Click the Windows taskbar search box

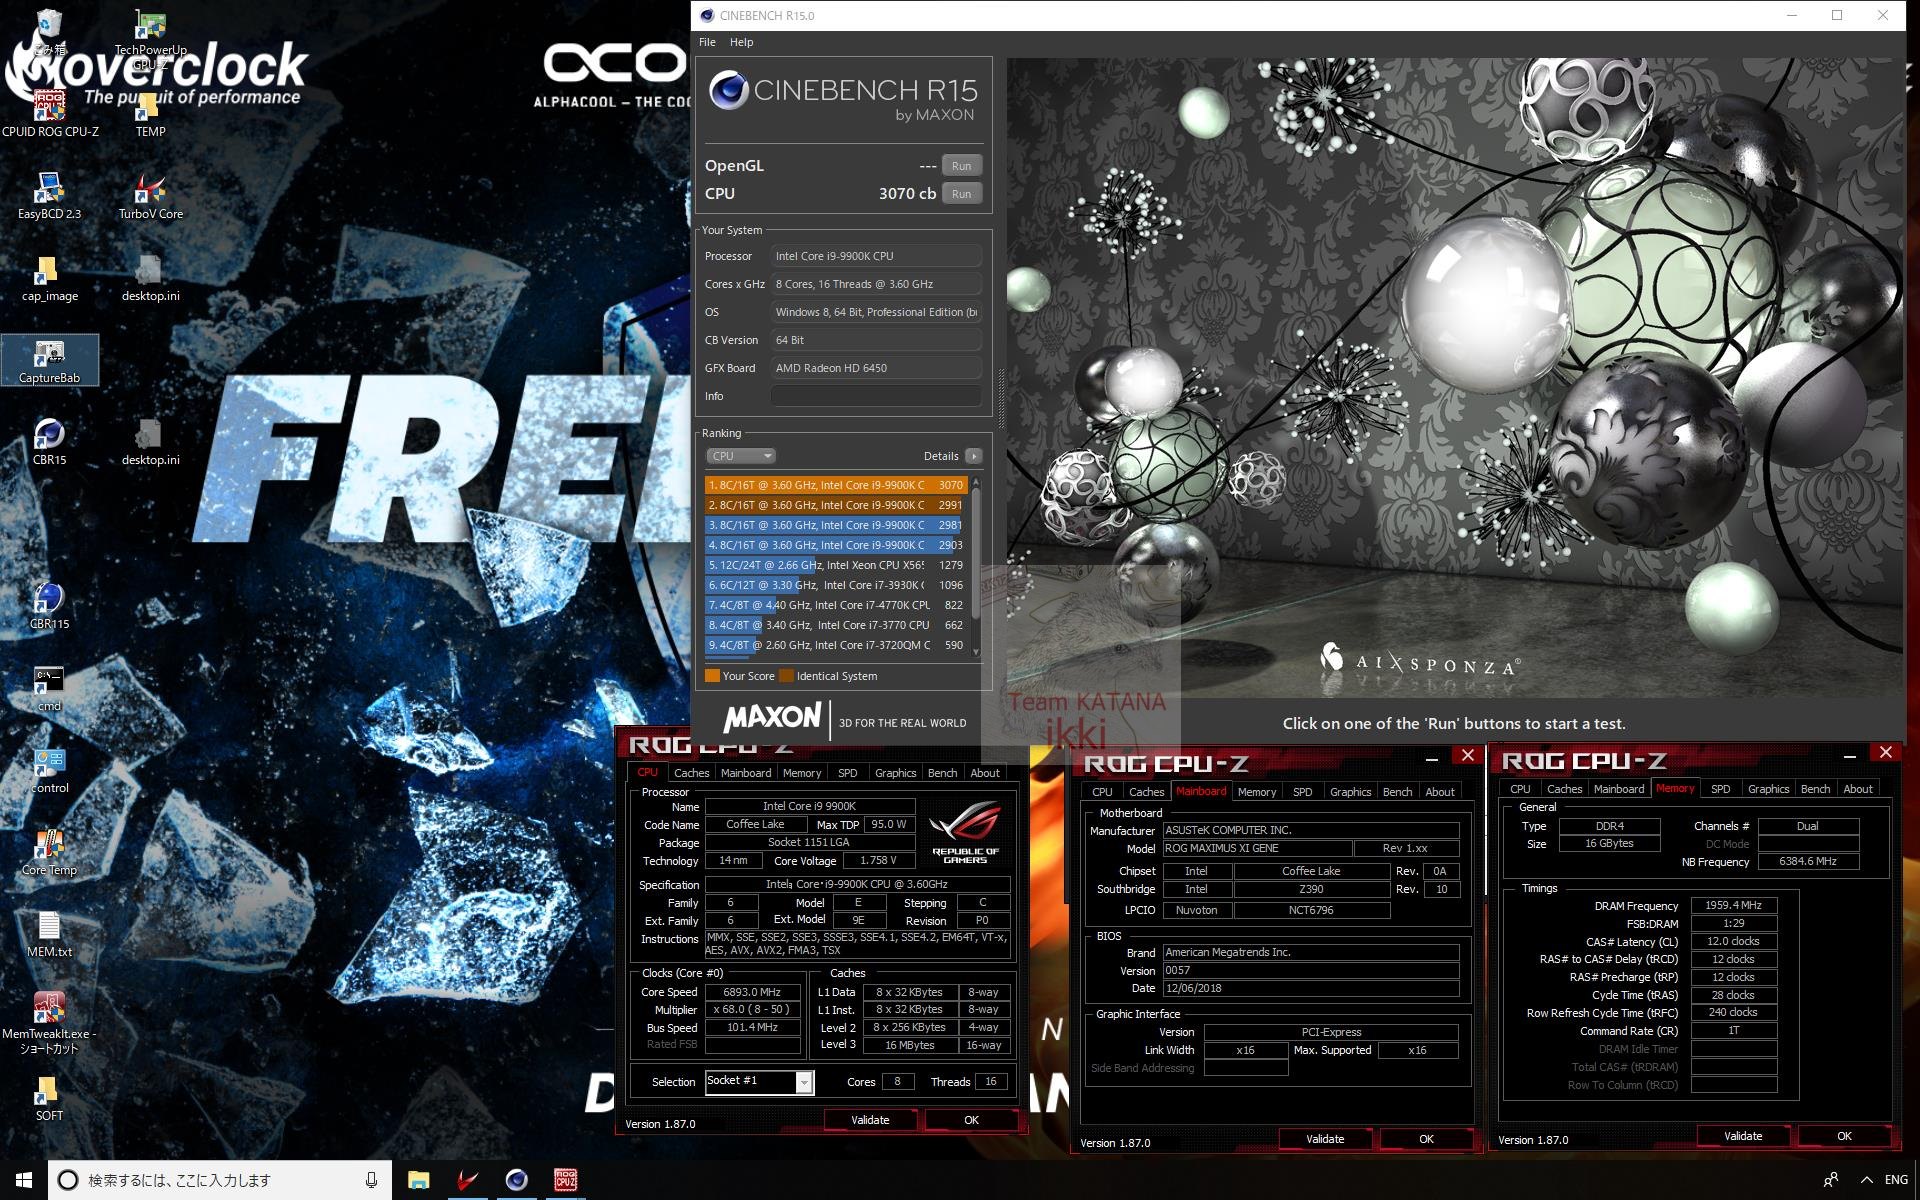click(220, 1180)
